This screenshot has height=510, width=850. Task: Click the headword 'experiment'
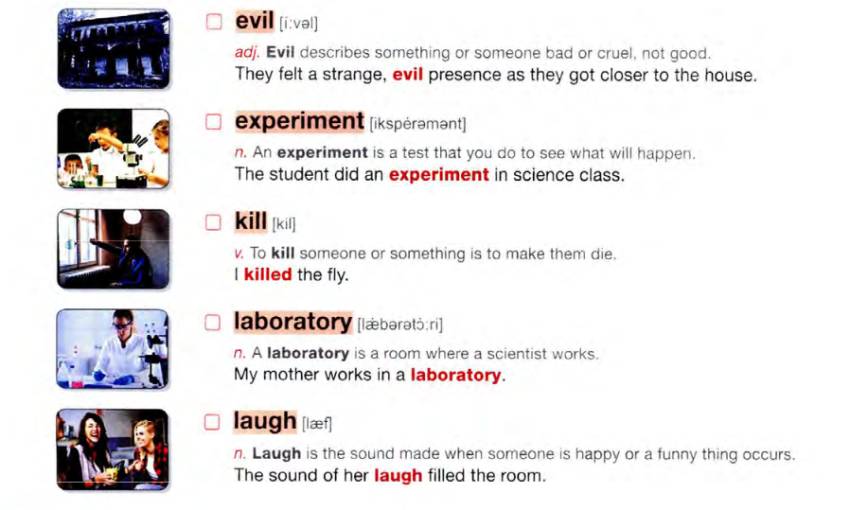click(x=299, y=121)
